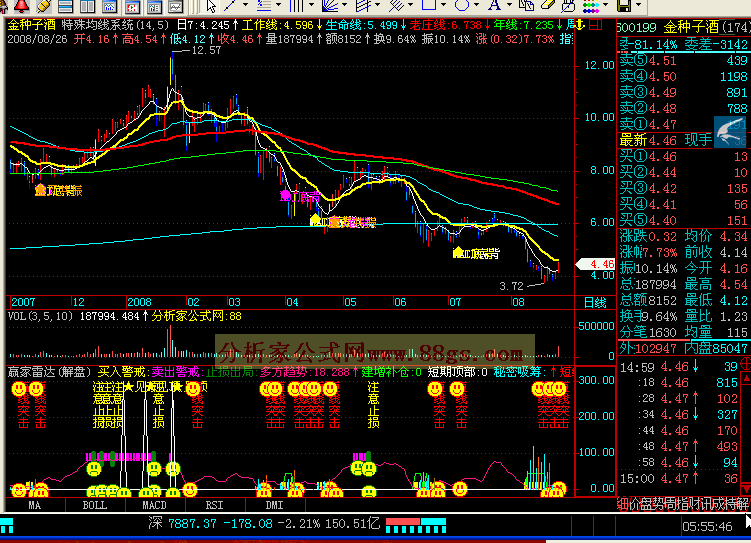The height and width of the screenshot is (543, 751).
Task: Switch to the MA indicator tab
Action: tap(35, 505)
